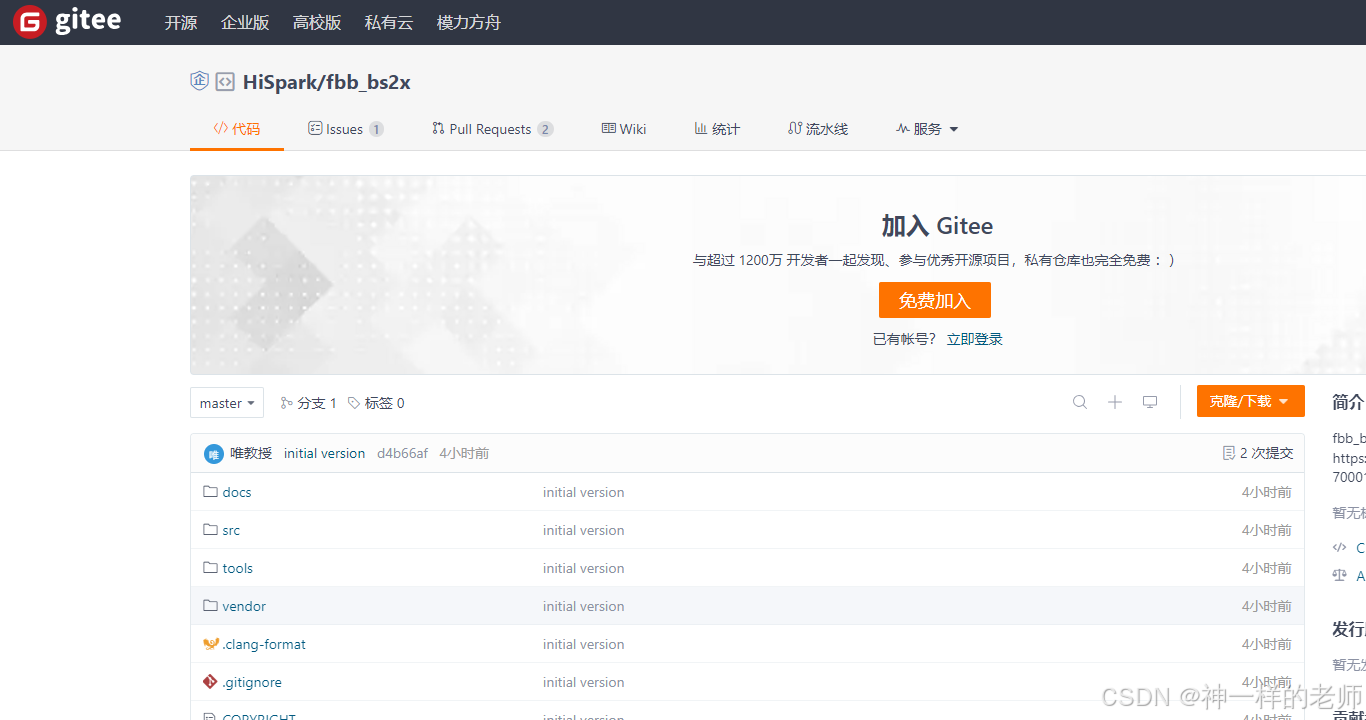Click the 唯教授 author name
The height and width of the screenshot is (720, 1366).
coord(251,453)
